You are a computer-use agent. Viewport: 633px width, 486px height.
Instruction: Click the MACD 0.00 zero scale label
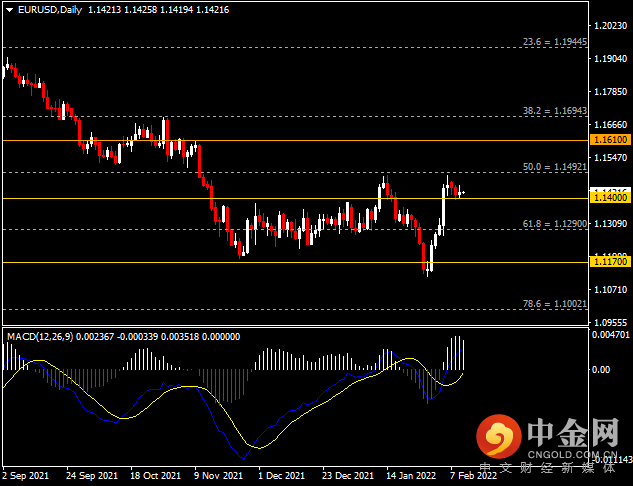pyautogui.click(x=602, y=369)
